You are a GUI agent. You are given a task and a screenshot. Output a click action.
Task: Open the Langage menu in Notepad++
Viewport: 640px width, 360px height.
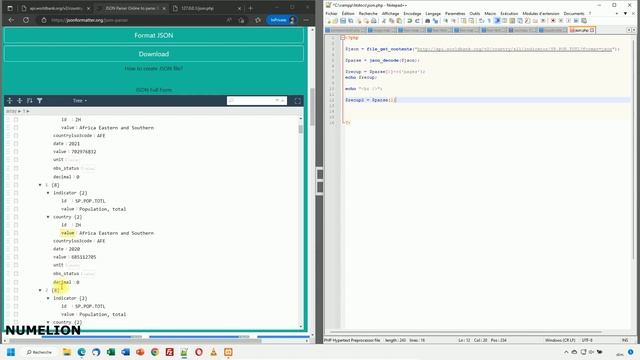433,13
